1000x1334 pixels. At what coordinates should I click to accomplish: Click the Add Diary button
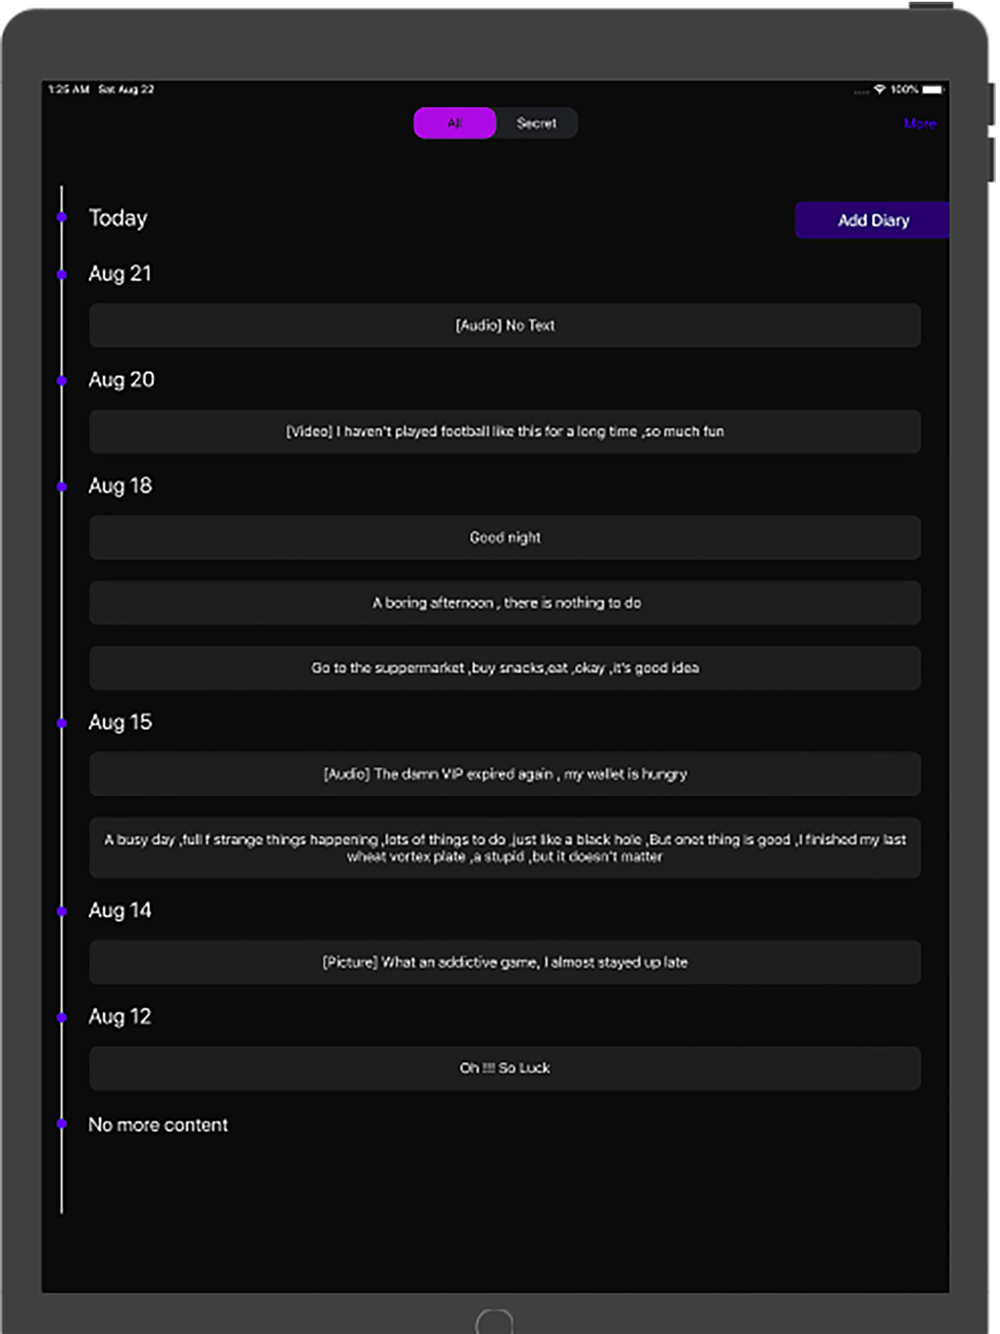coord(872,220)
